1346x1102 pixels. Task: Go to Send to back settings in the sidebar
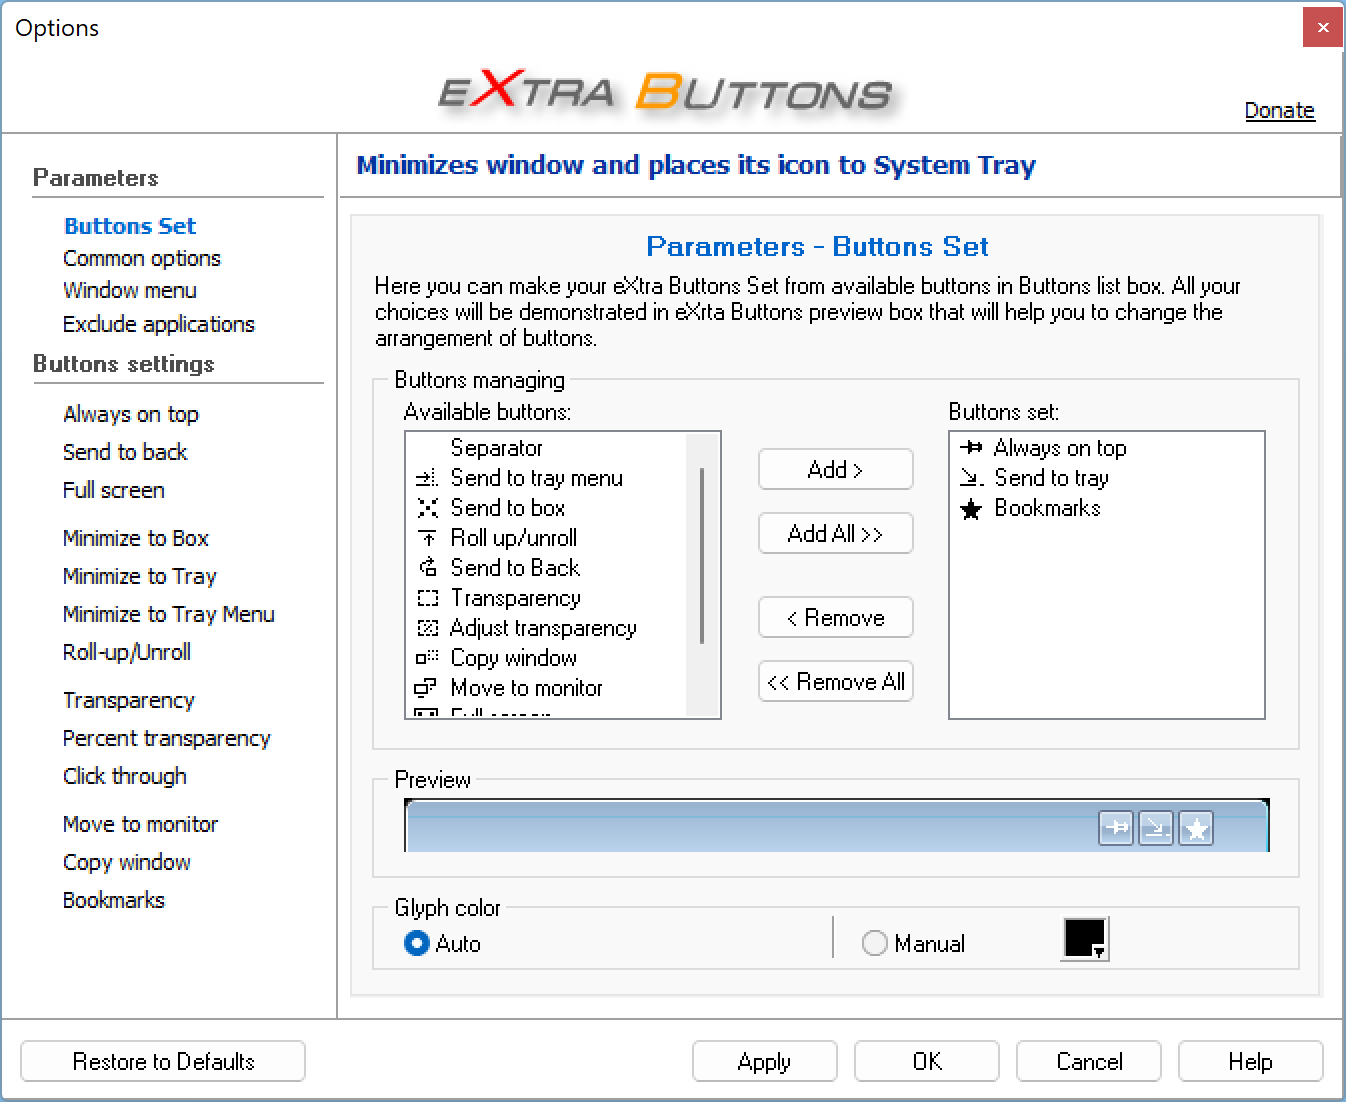pos(125,452)
